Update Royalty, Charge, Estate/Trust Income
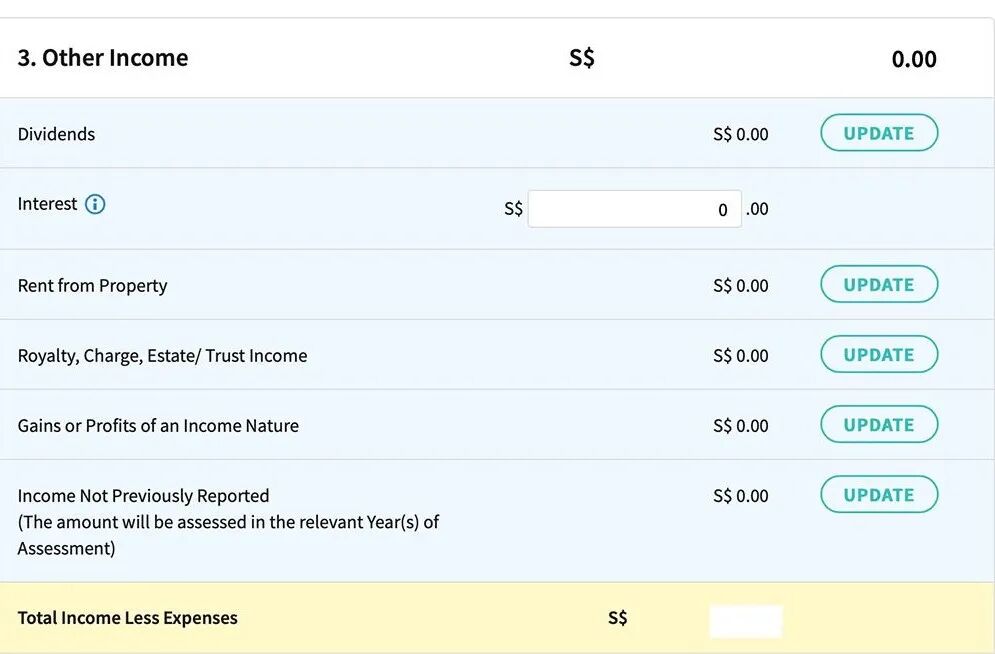 [879, 355]
